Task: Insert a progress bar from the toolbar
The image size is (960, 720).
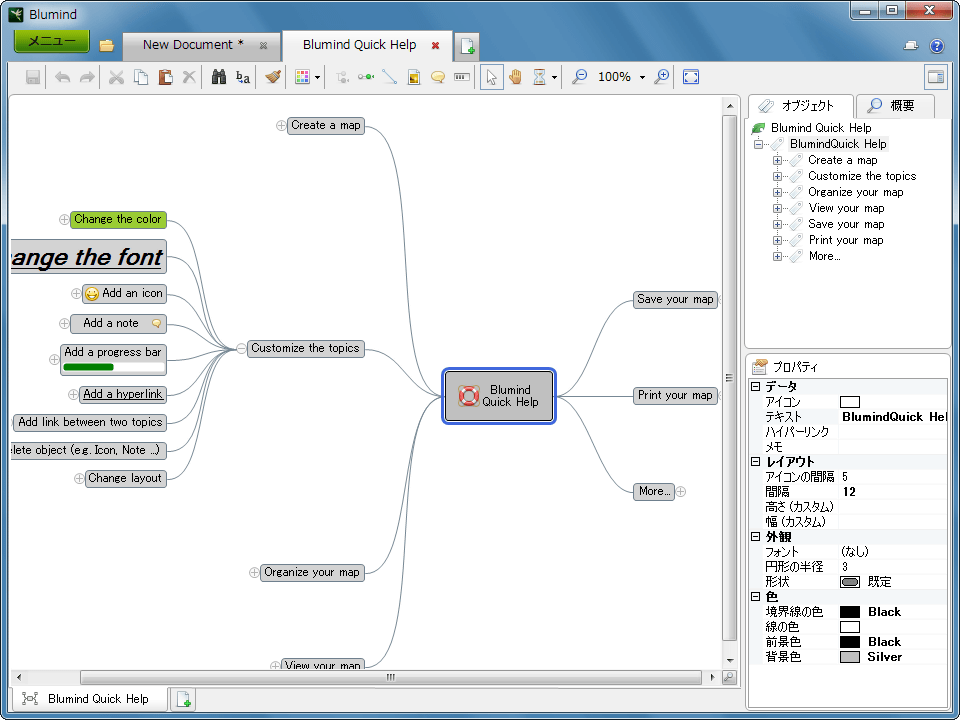Action: coord(462,77)
